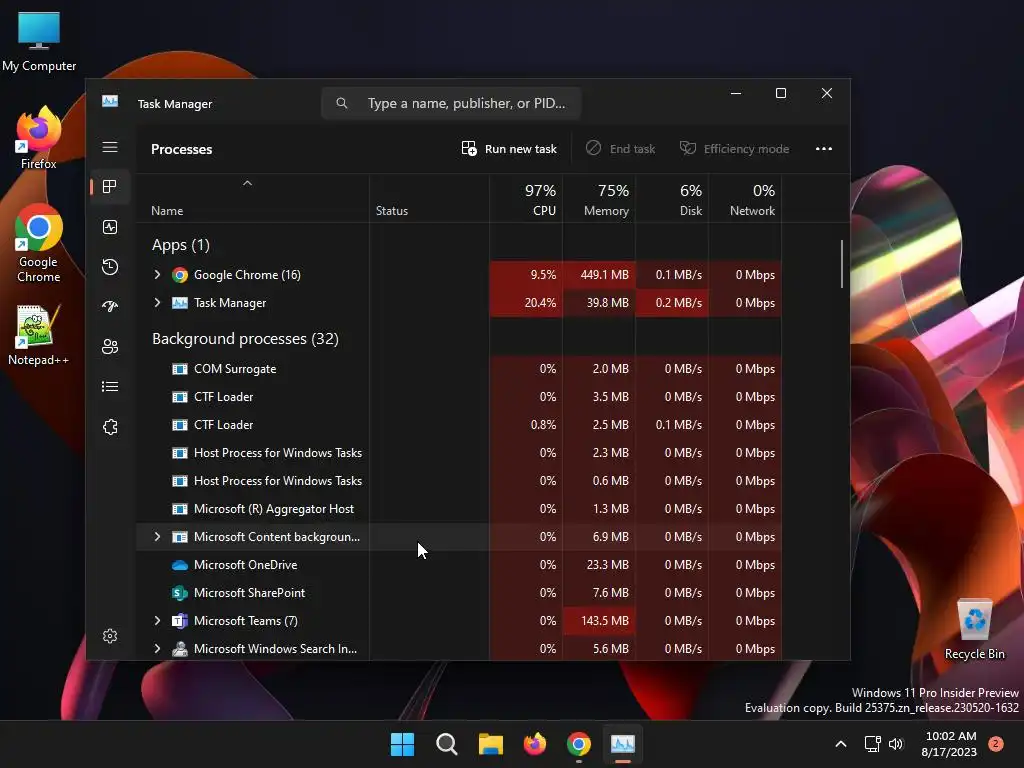
Task: Select the Recycle Bin desktop icon
Action: click(974, 629)
